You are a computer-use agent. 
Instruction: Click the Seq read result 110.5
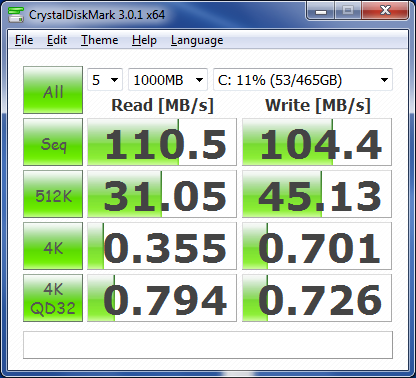(x=162, y=142)
